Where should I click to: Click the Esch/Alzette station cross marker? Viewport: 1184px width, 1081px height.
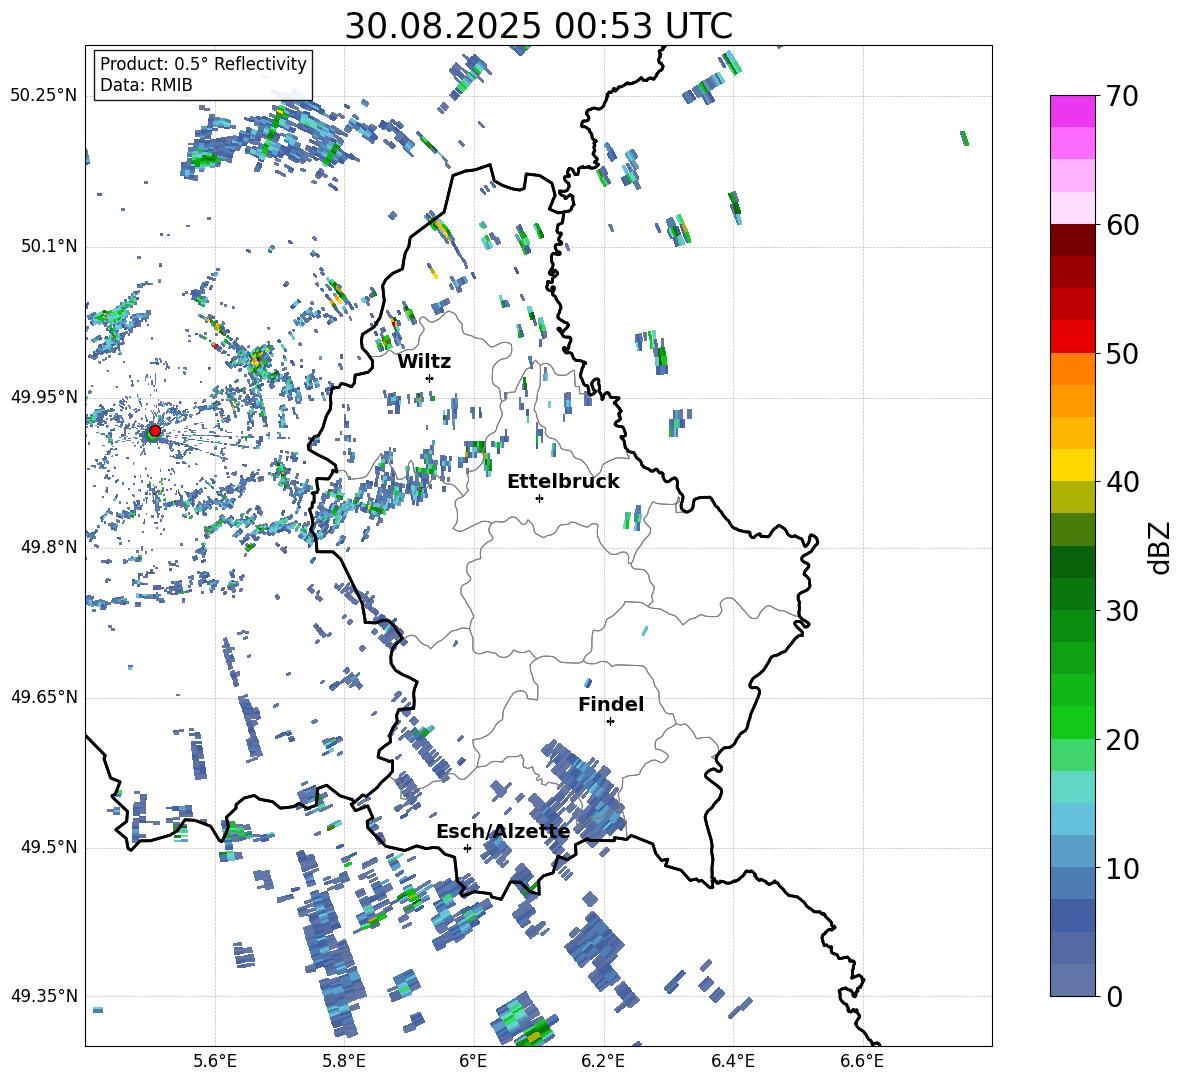(467, 848)
